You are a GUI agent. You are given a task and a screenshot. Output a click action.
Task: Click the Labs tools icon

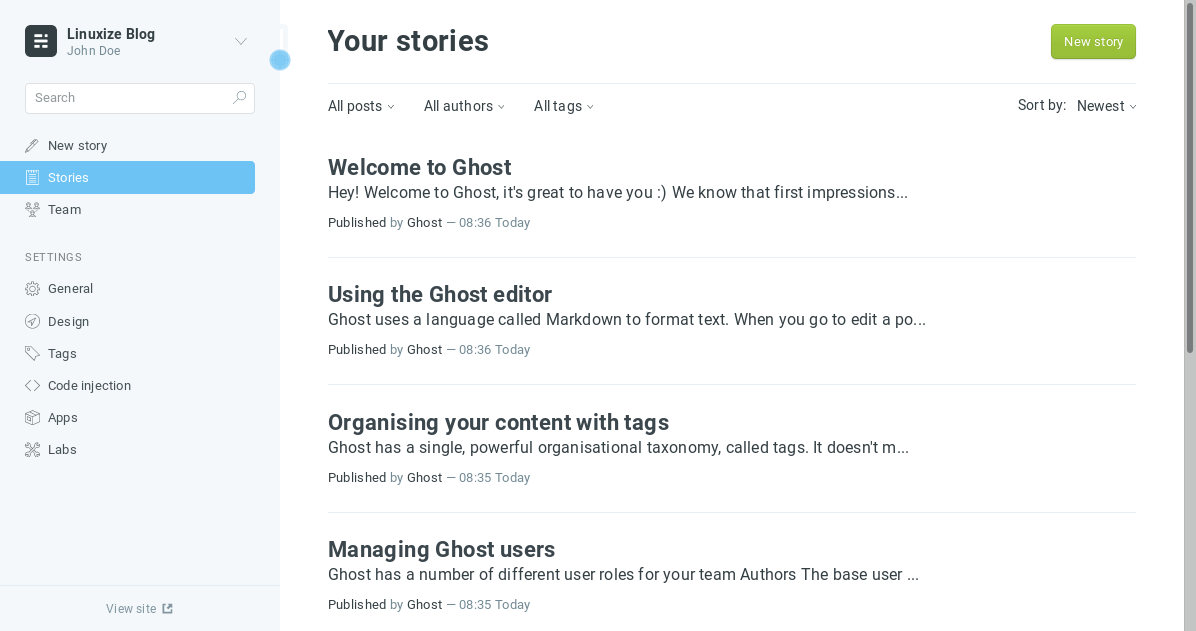pos(32,449)
